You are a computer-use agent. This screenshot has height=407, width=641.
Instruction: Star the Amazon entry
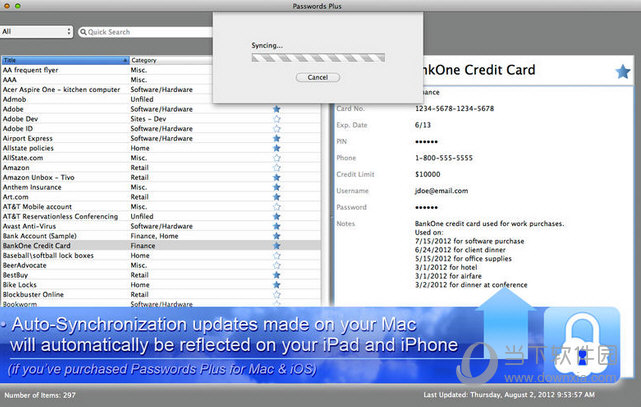277,168
